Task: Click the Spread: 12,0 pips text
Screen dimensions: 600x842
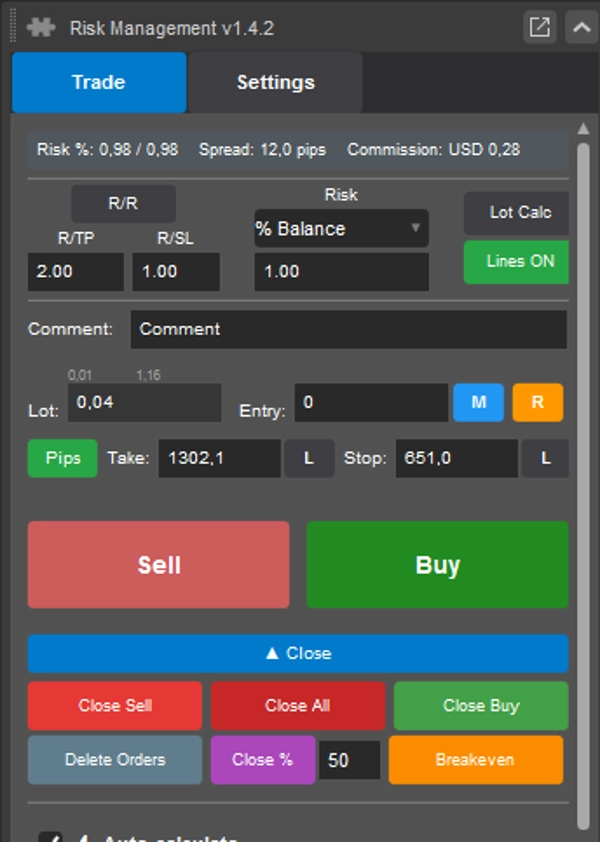Action: [x=263, y=149]
